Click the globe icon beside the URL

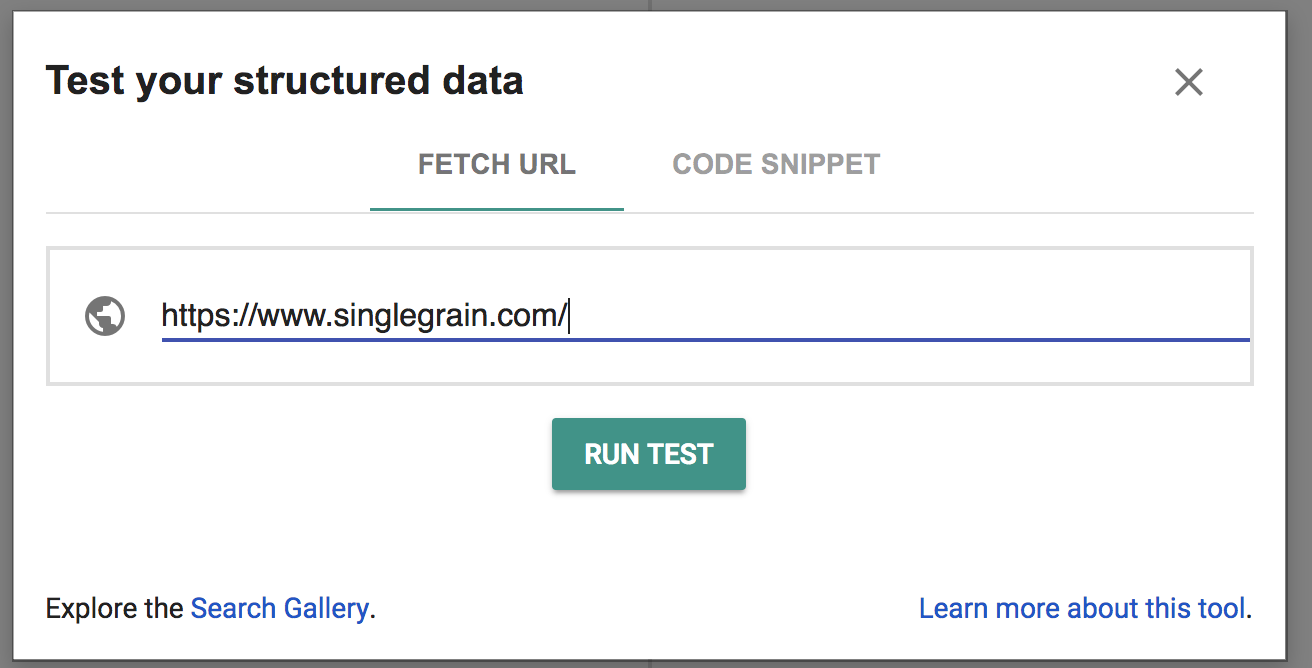pos(105,316)
